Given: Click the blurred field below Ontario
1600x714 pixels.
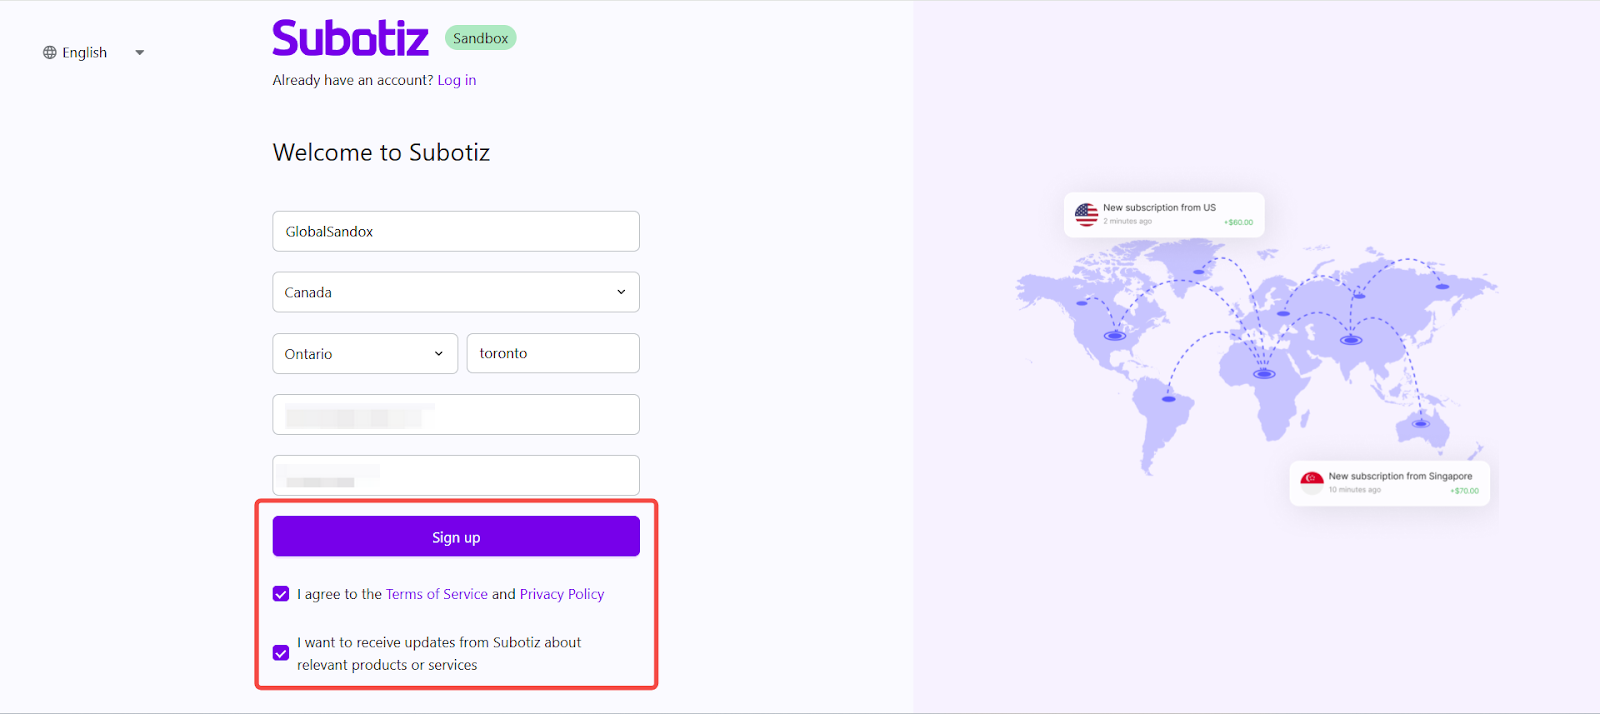Looking at the screenshot, I should click(x=456, y=415).
